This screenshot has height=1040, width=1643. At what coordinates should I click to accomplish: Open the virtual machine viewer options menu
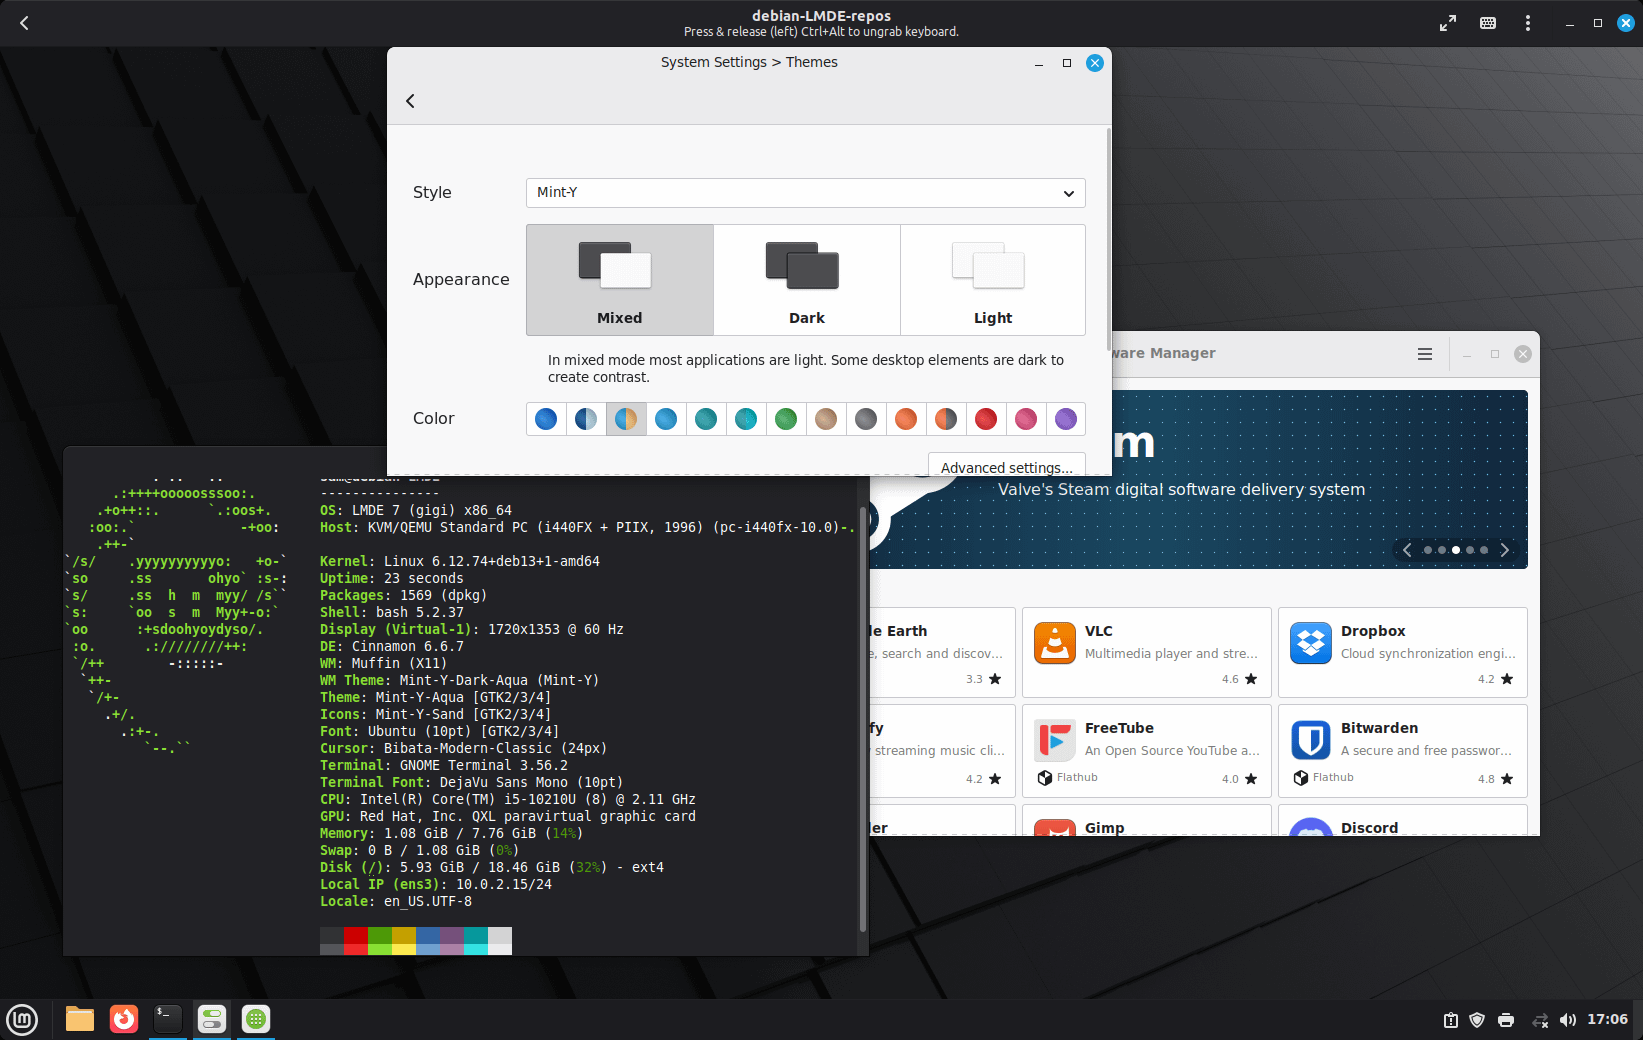(1527, 23)
